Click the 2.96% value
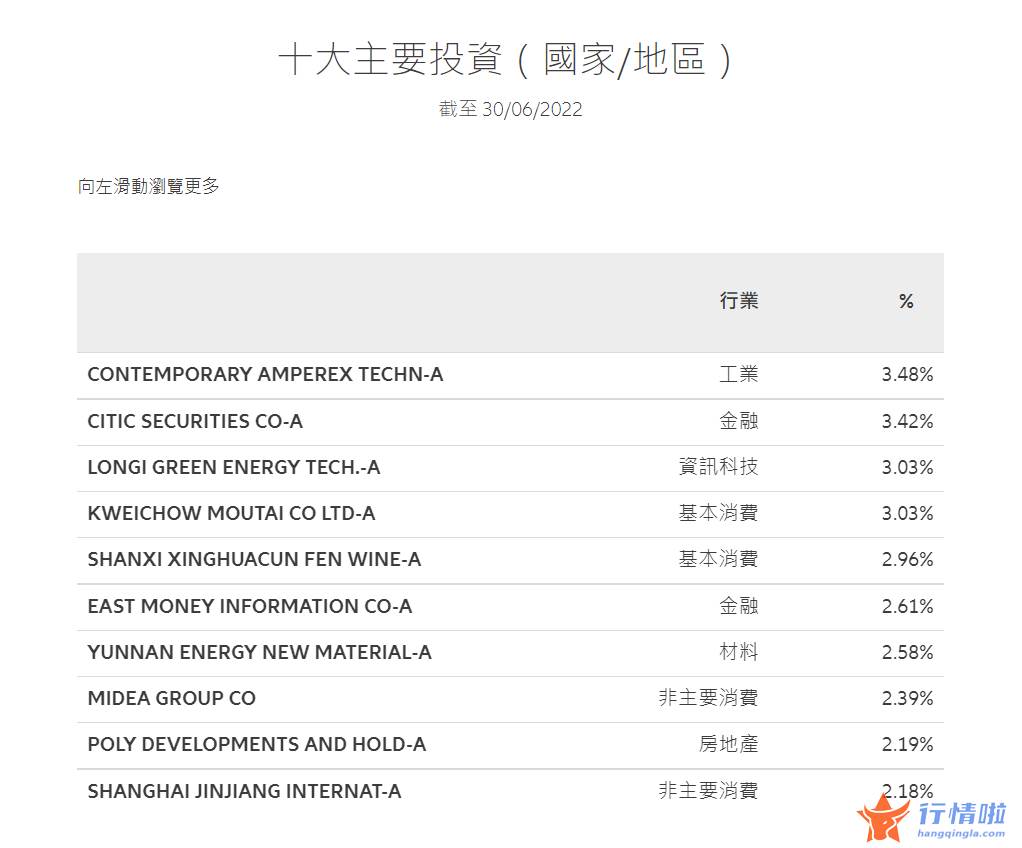The width and height of the screenshot is (1022, 848). pos(907,559)
